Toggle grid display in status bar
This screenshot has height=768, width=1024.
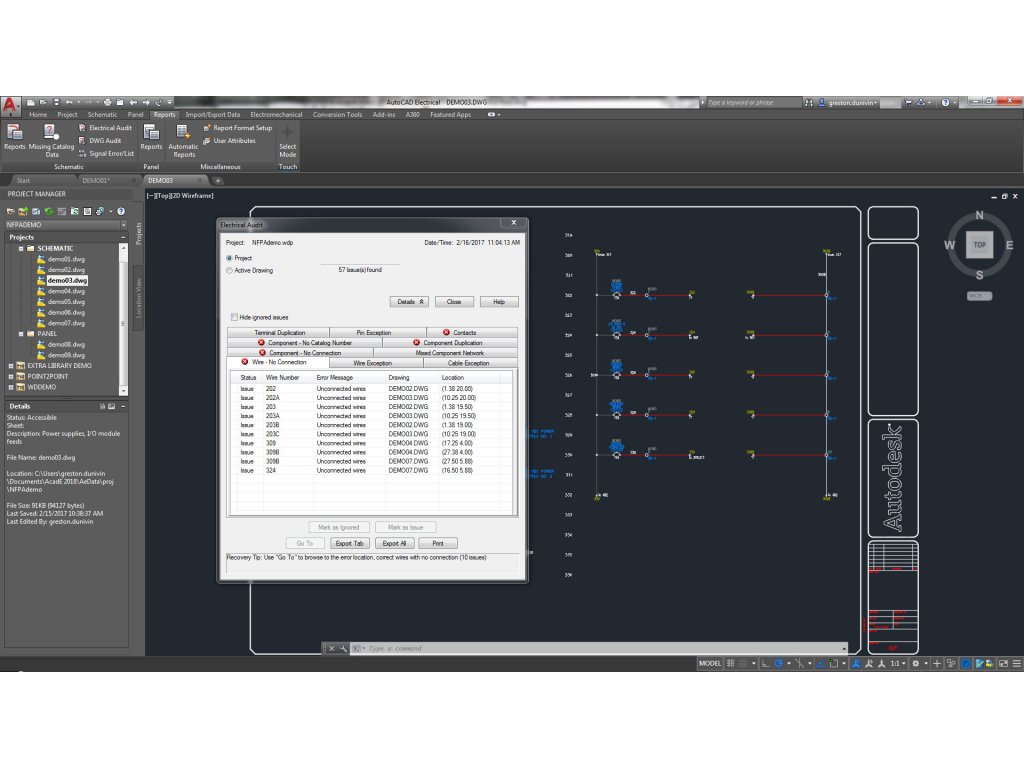pos(731,664)
